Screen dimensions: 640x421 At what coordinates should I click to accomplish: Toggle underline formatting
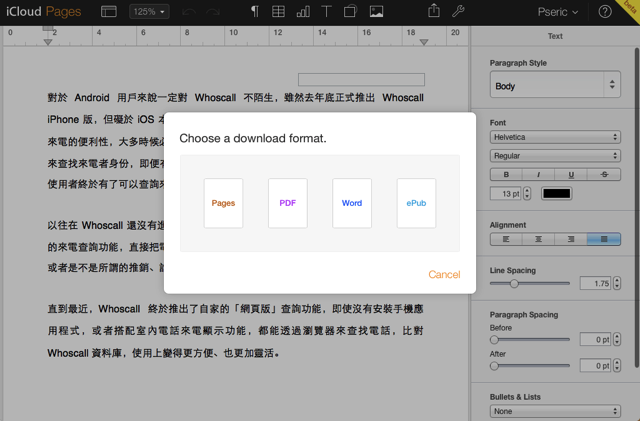[x=571, y=174]
